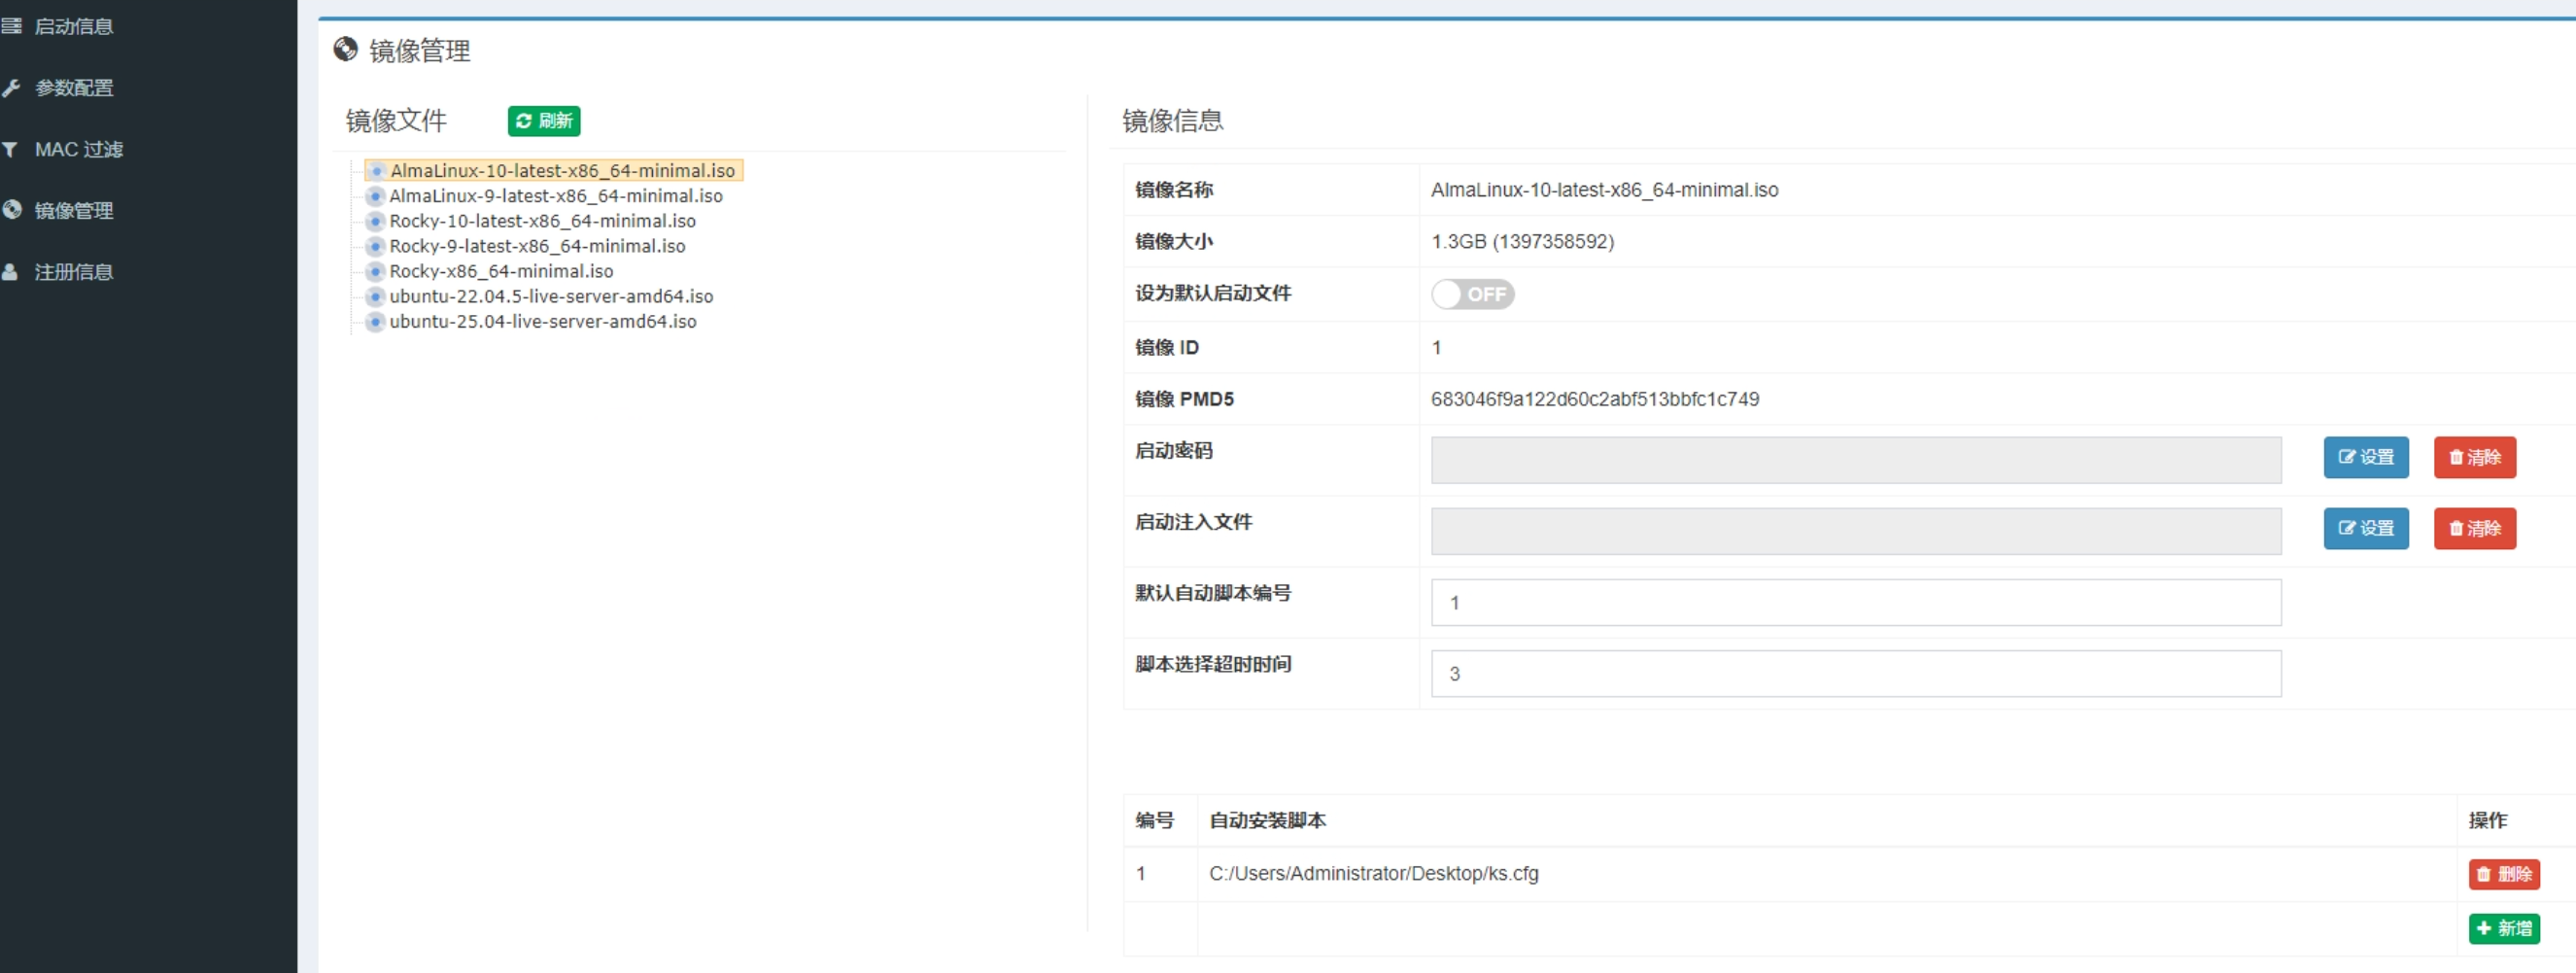Click 设置 for 启动注入文件
Viewport: 2576px width, 973px height.
[2366, 529]
